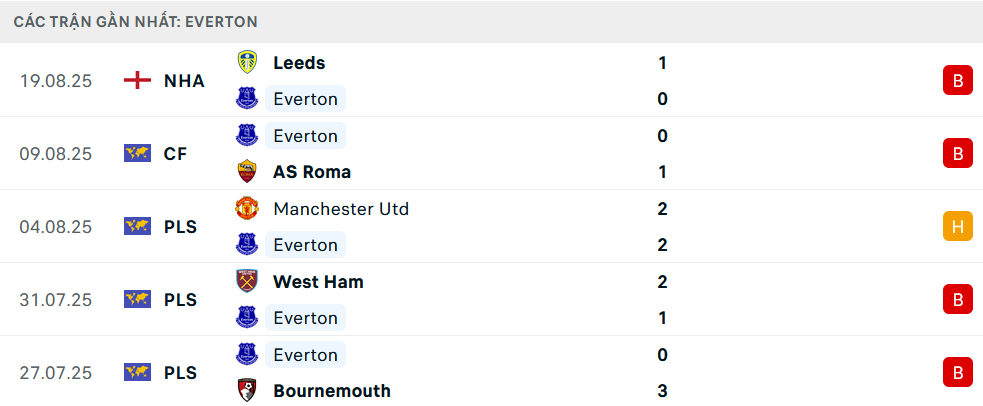The width and height of the screenshot is (983, 406).
Task: Open the AS Roma team link
Action: click(312, 172)
